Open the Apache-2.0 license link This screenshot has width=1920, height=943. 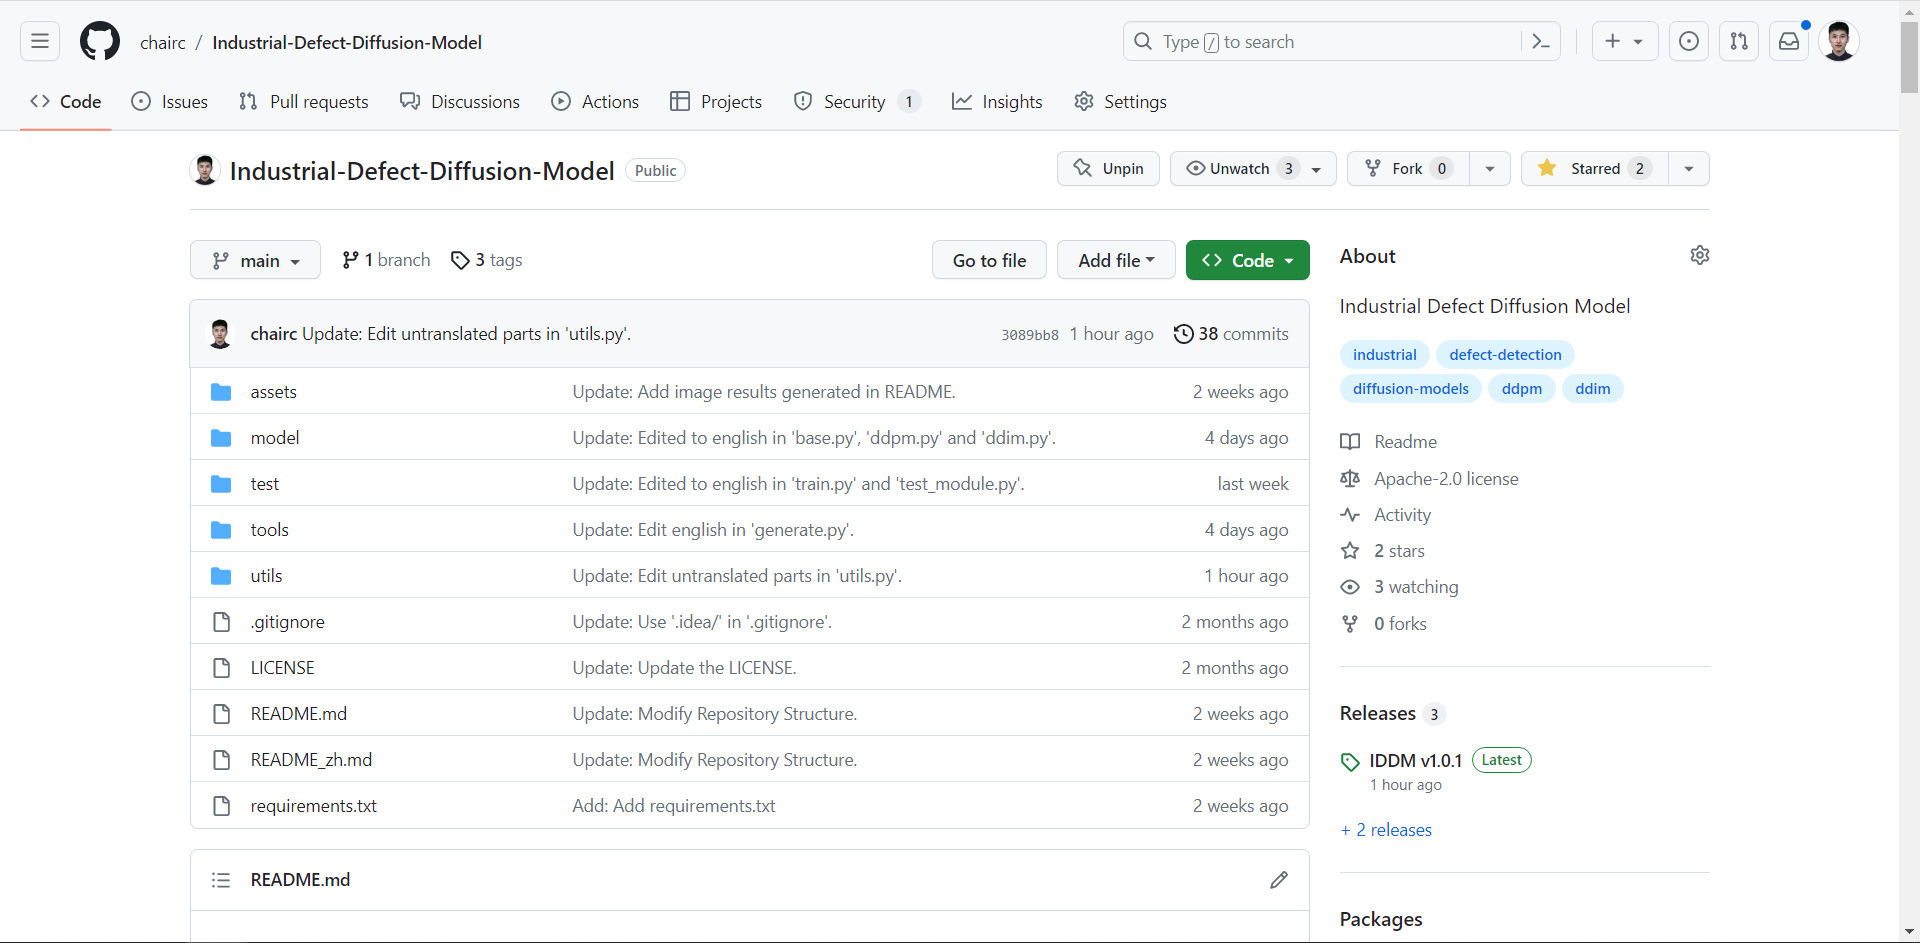pyautogui.click(x=1446, y=479)
